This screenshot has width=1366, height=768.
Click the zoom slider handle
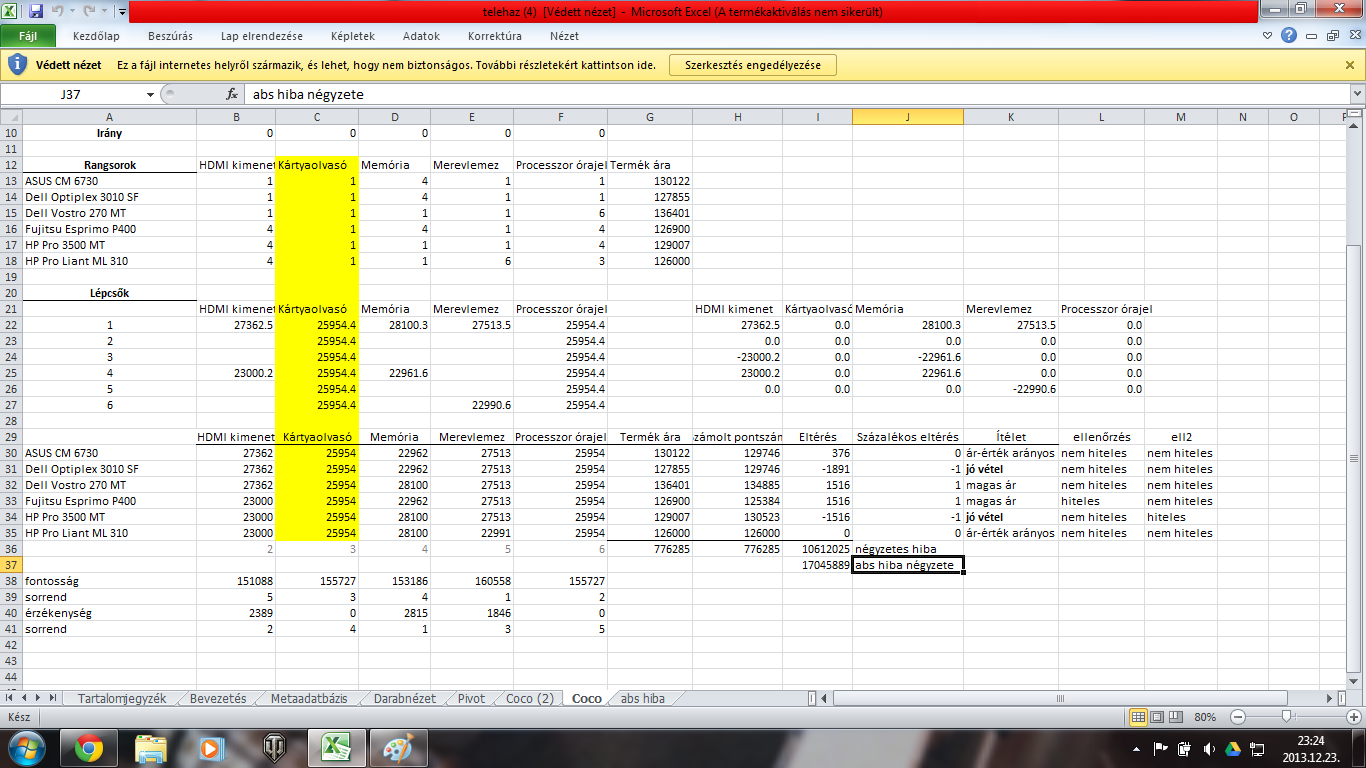(x=1285, y=717)
